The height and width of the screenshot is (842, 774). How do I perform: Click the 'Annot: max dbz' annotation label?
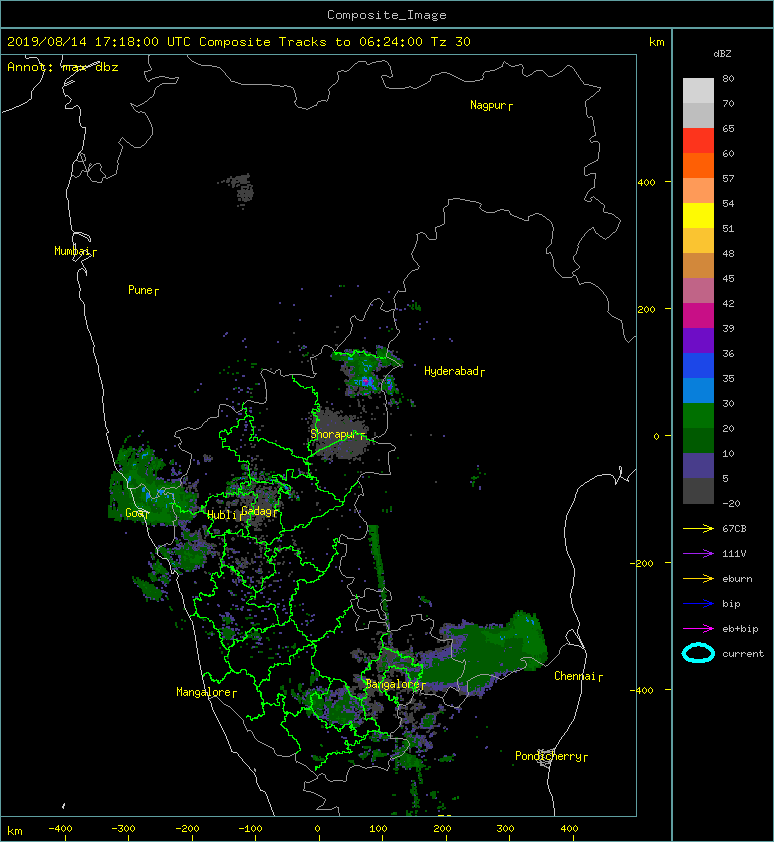pos(63,68)
